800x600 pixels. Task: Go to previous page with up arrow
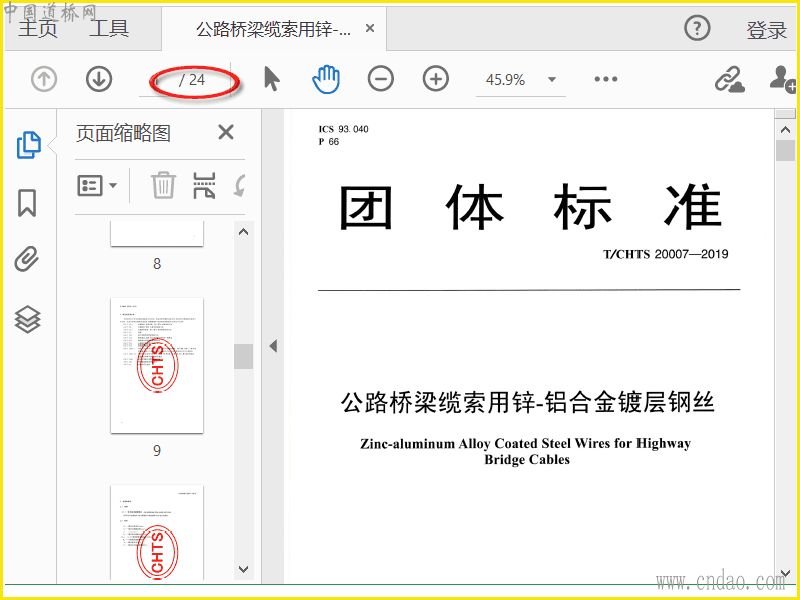(x=43, y=79)
